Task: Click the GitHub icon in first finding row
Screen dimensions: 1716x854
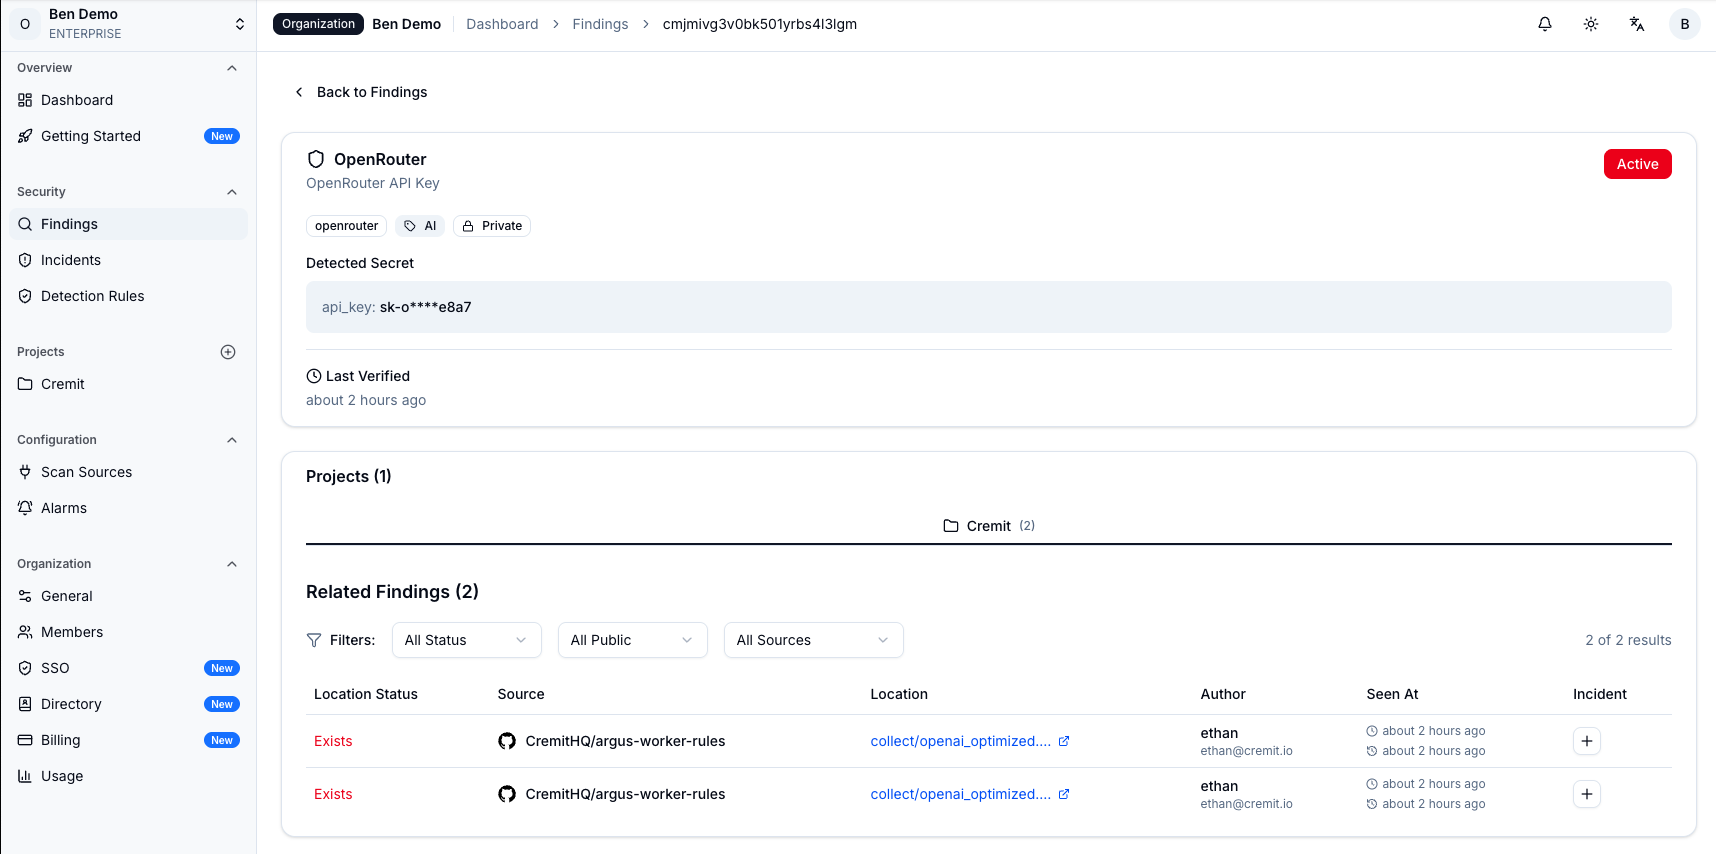Action: (507, 741)
